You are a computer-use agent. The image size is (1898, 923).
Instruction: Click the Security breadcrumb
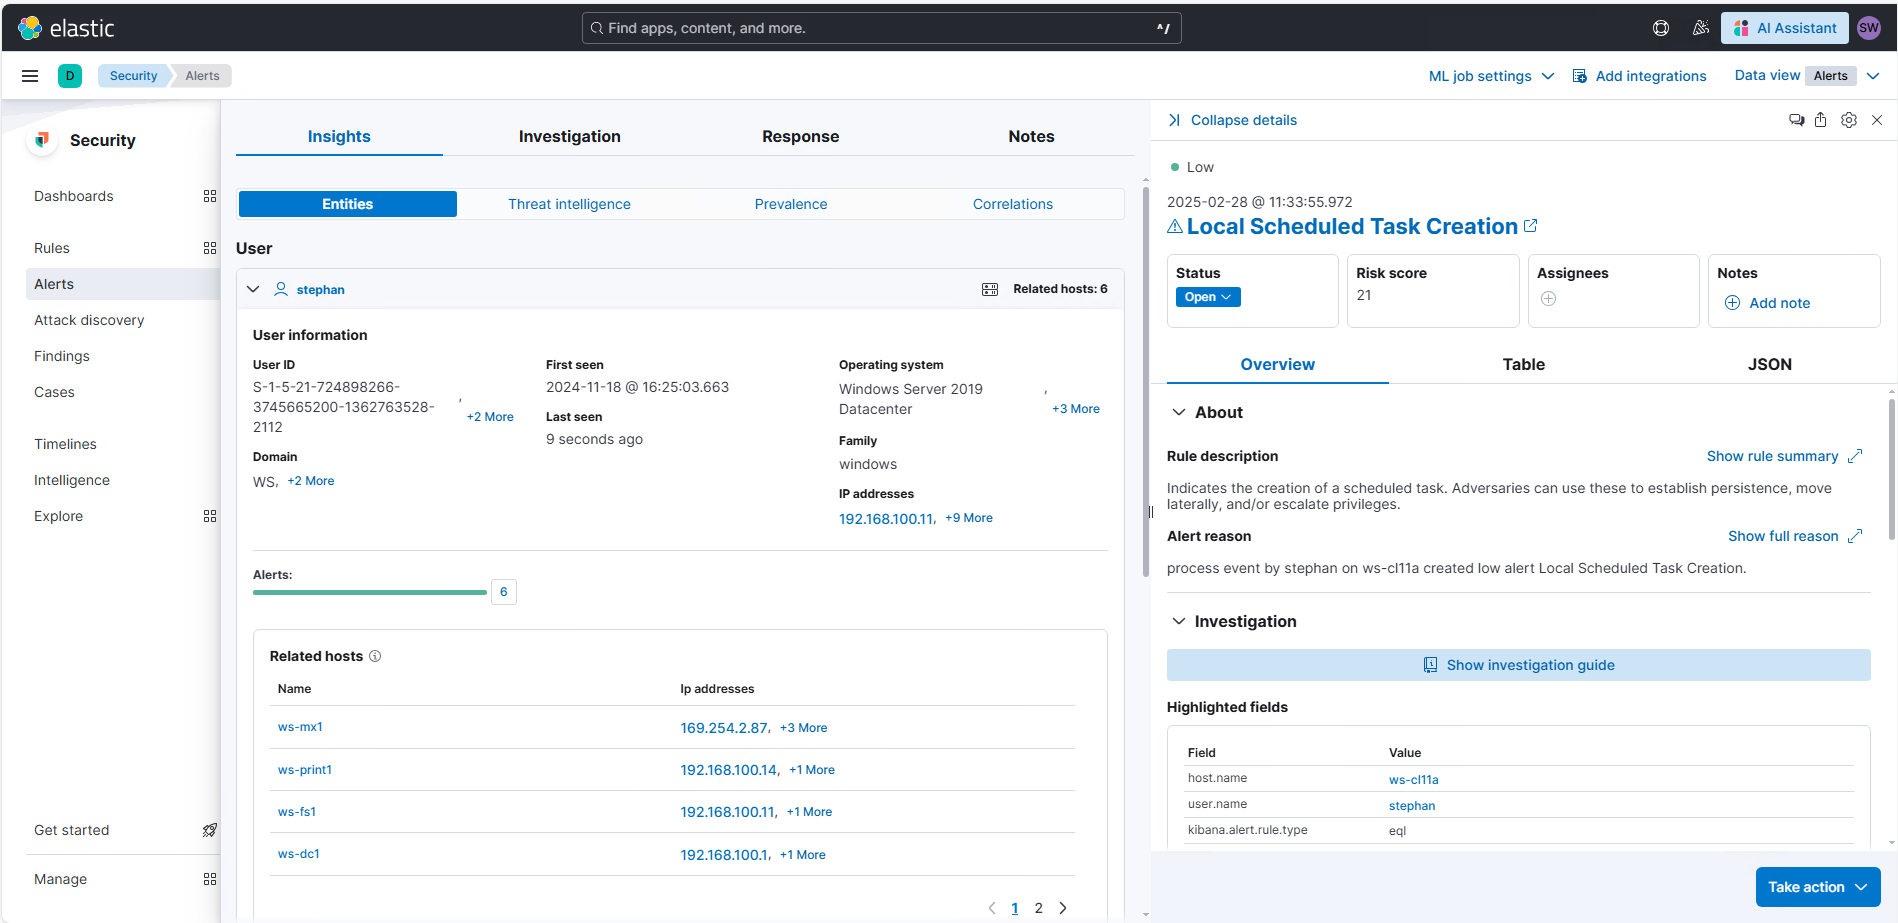[x=134, y=76]
